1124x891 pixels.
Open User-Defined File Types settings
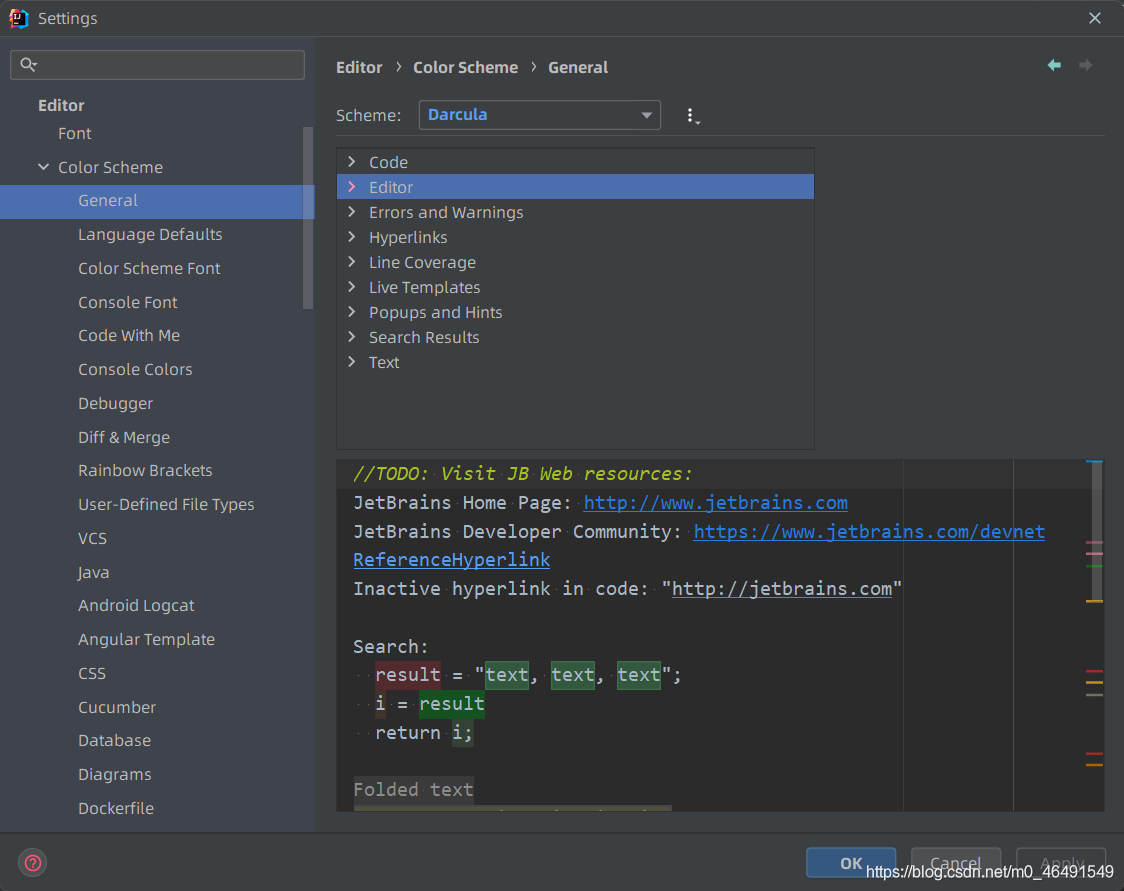[166, 505]
